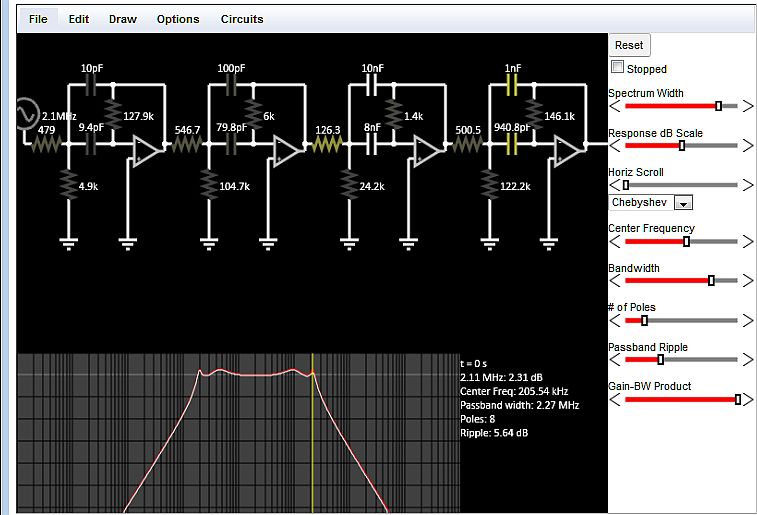Decrease Response dB Scale with left arrow
This screenshot has width=757, height=515.
click(615, 145)
